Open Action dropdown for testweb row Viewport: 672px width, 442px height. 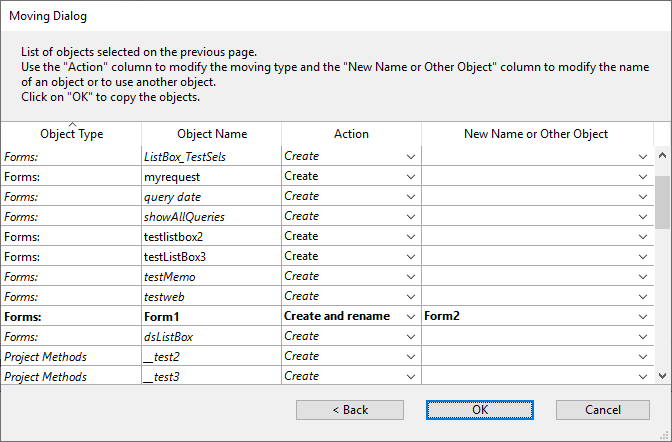click(410, 296)
